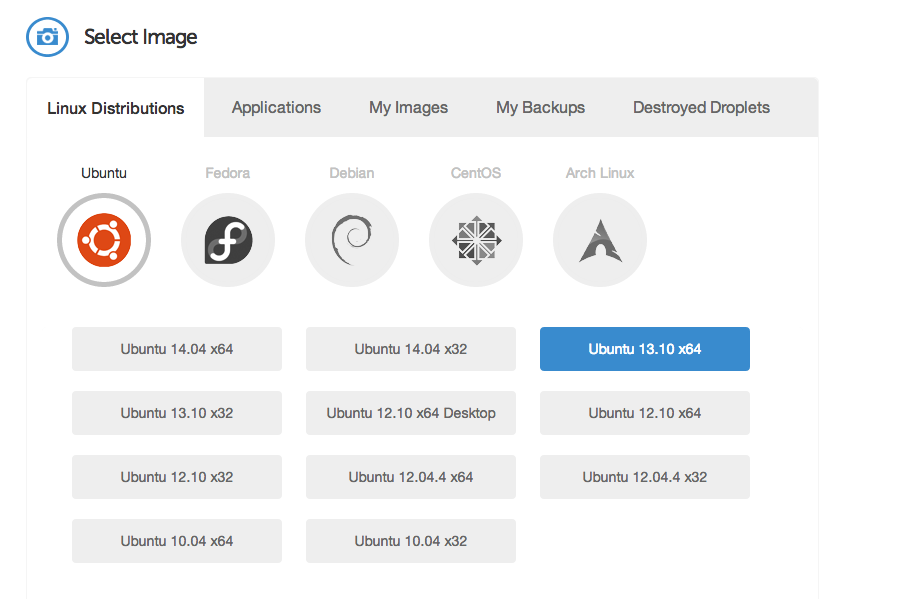Choose Ubuntu 12.10 x32 image
Screen dimensions: 905x599
(177, 477)
